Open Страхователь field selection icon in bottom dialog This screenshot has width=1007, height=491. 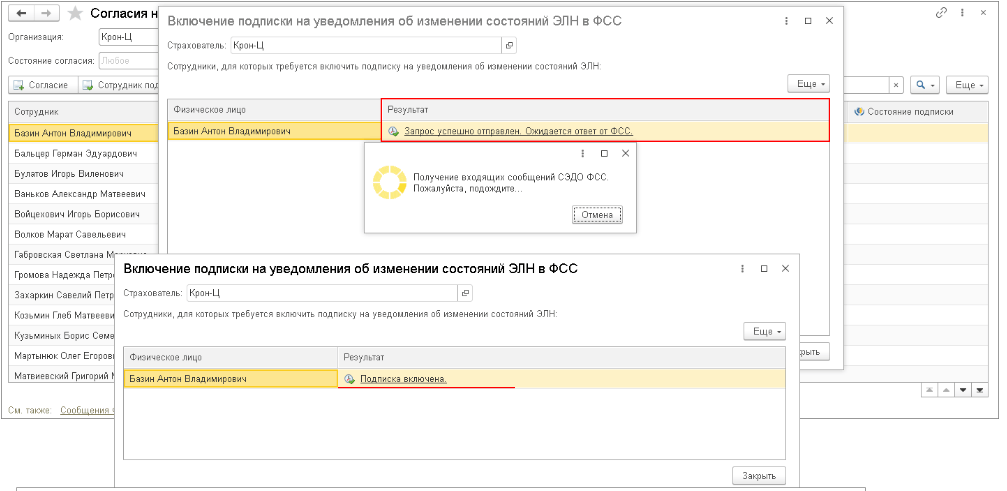click(464, 293)
